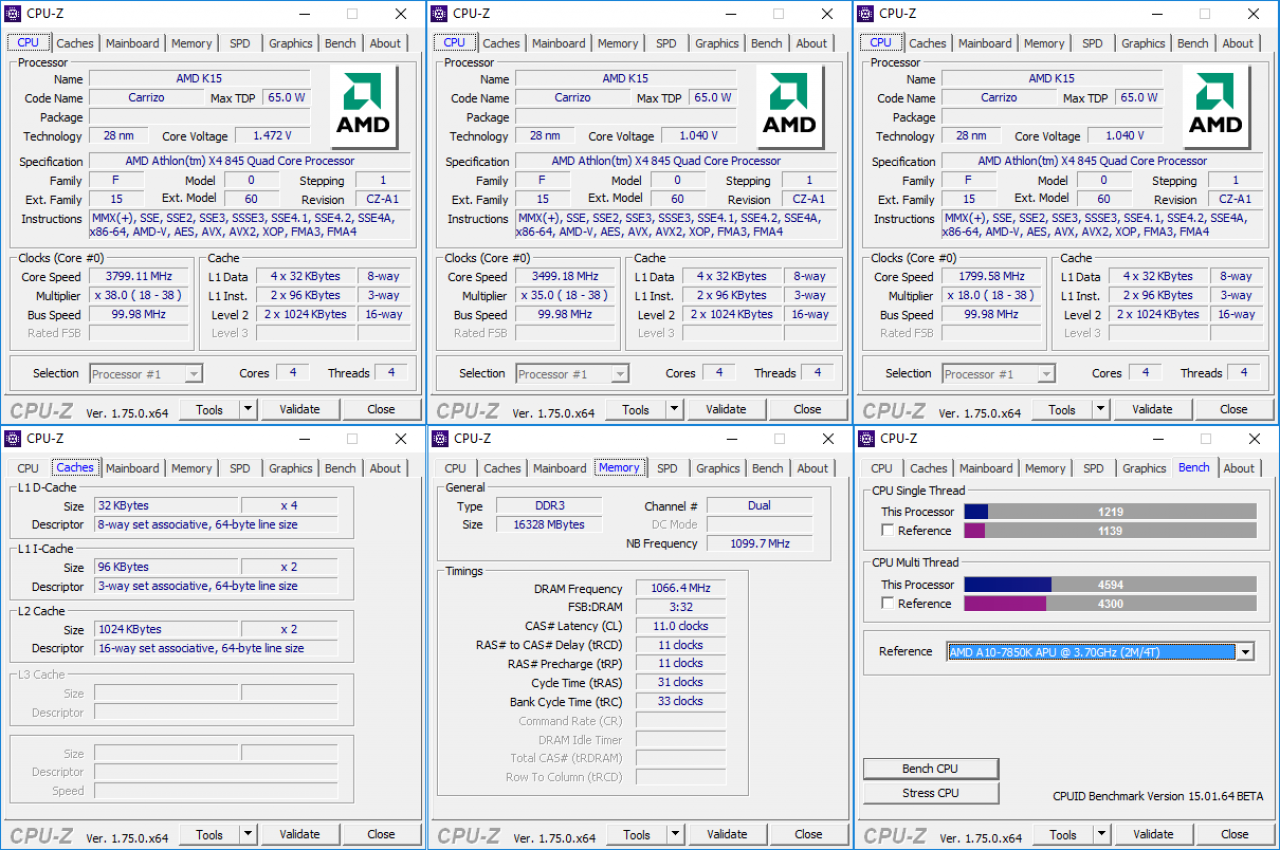Click single thread This Processor bar showing 1219
The width and height of the screenshot is (1280, 850).
coord(1110,512)
